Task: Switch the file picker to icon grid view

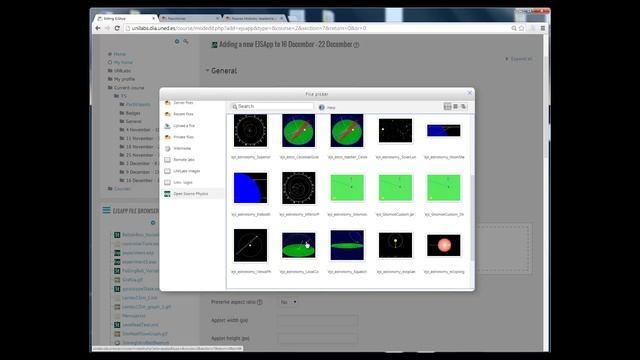Action: 447,107
